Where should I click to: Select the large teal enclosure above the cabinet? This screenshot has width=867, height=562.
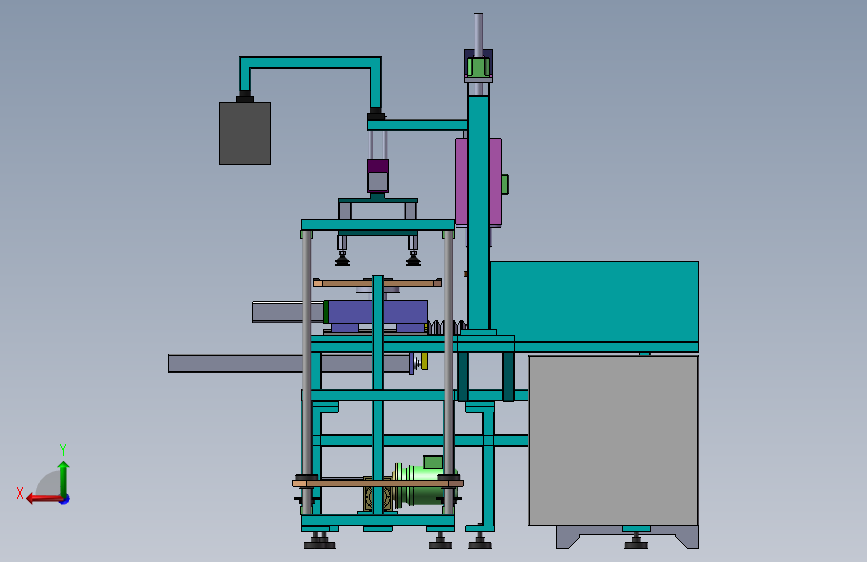[x=594, y=301]
